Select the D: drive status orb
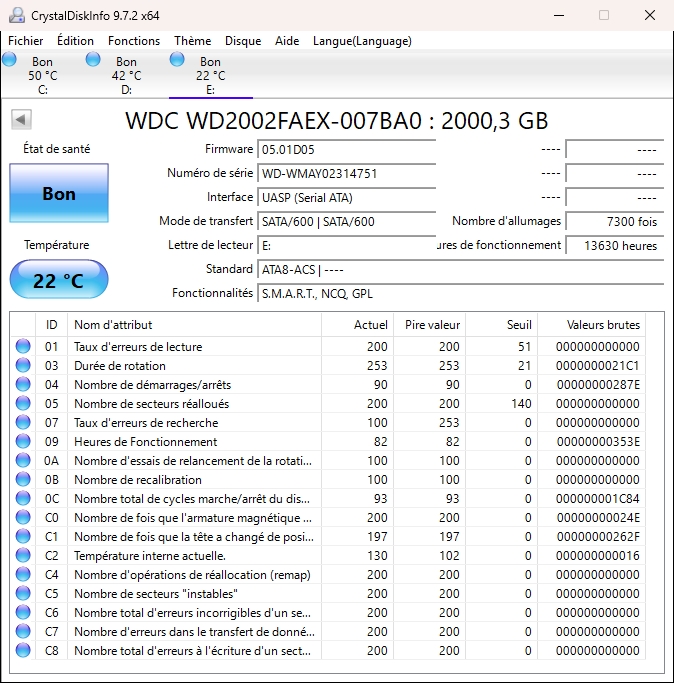 (94, 60)
